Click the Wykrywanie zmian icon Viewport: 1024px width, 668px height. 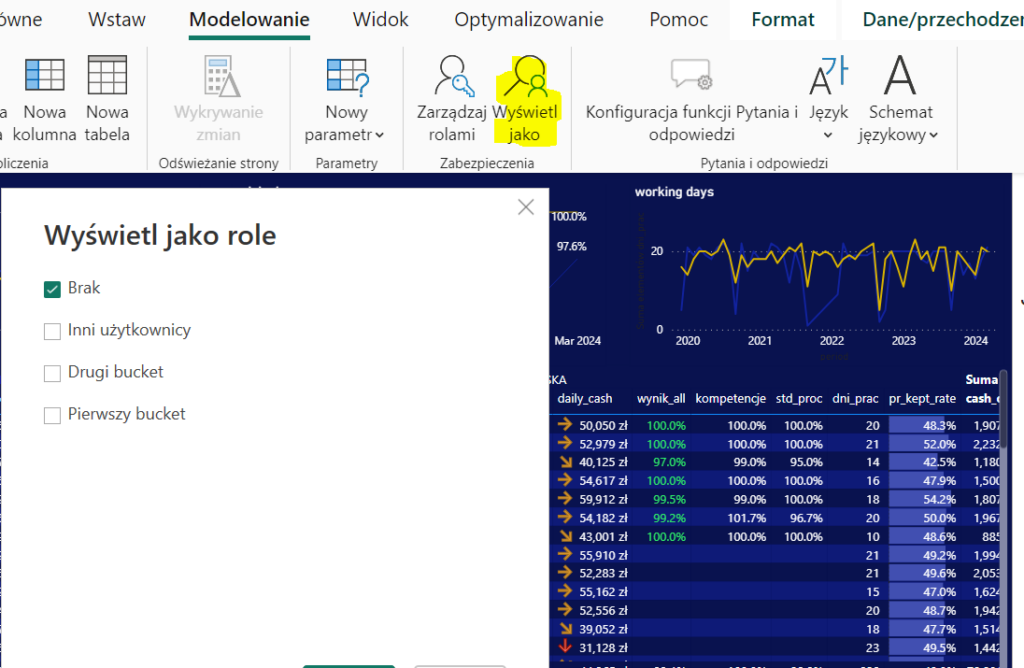tap(218, 76)
